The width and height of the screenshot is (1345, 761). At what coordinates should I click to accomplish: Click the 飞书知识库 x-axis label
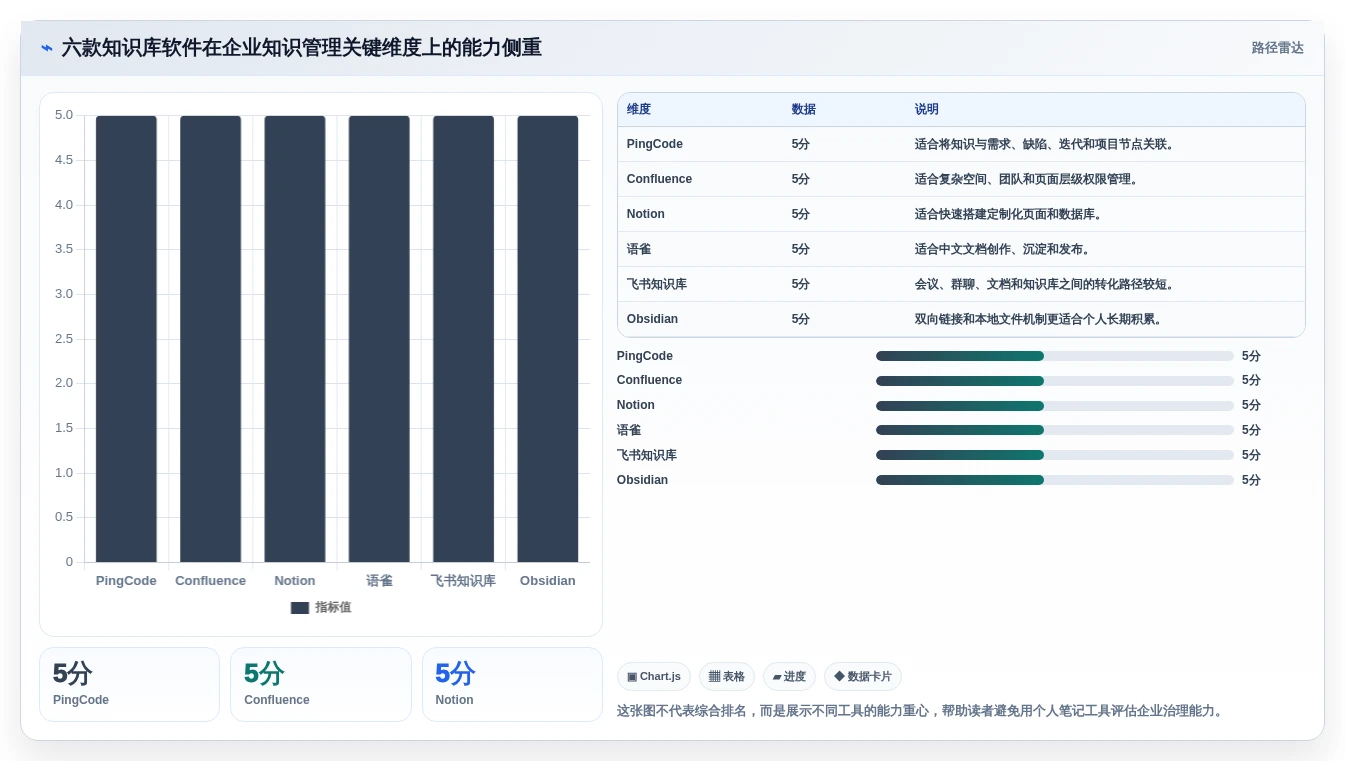point(463,581)
